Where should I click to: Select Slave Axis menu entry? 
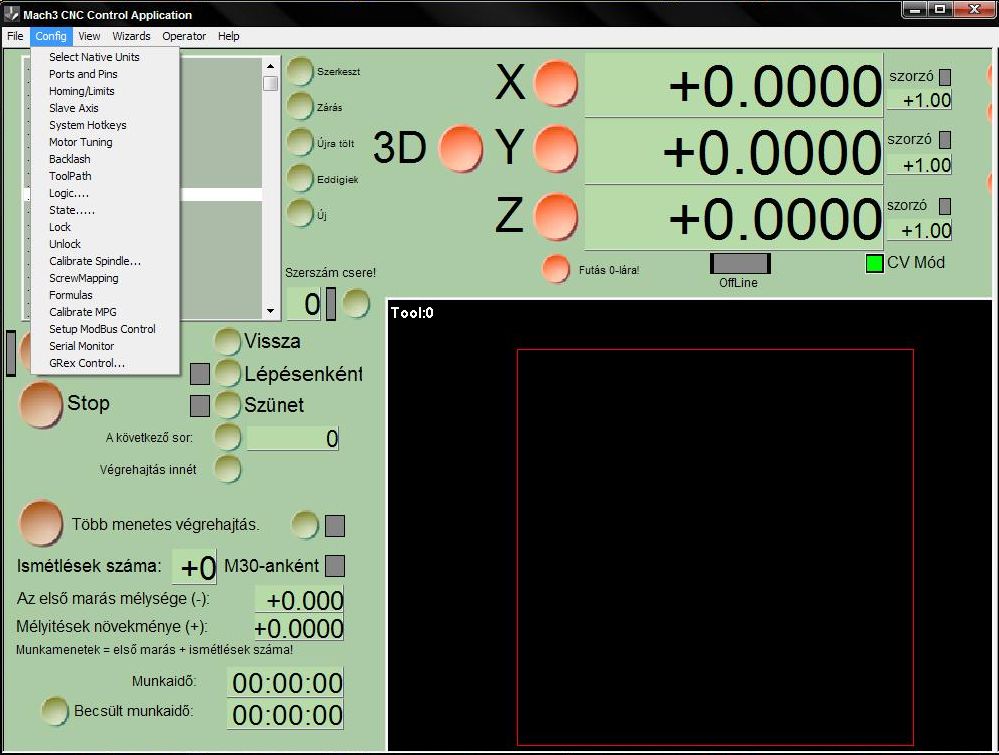(x=104, y=108)
